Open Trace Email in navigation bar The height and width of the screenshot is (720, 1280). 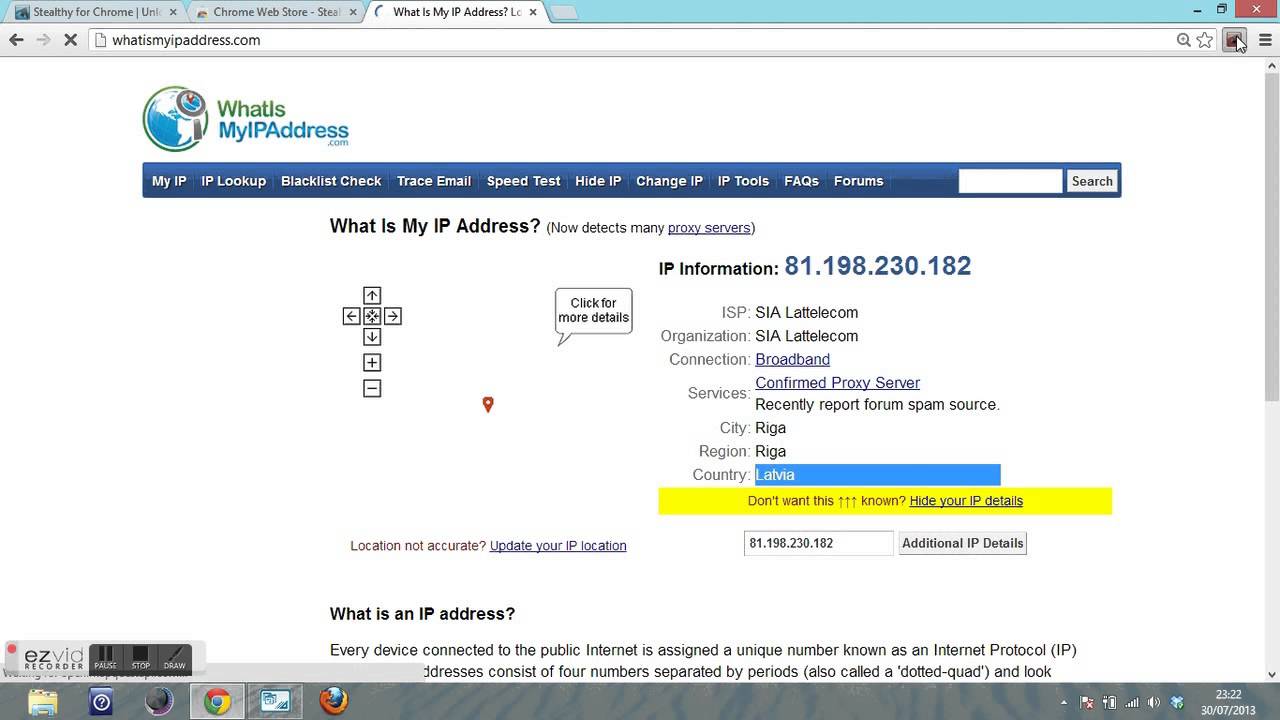click(x=434, y=181)
